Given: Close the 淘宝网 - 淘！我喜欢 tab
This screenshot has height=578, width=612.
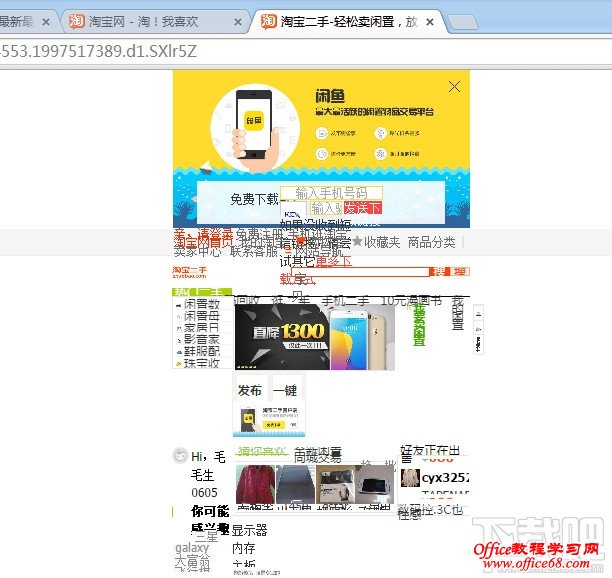Looking at the screenshot, I should [238, 23].
